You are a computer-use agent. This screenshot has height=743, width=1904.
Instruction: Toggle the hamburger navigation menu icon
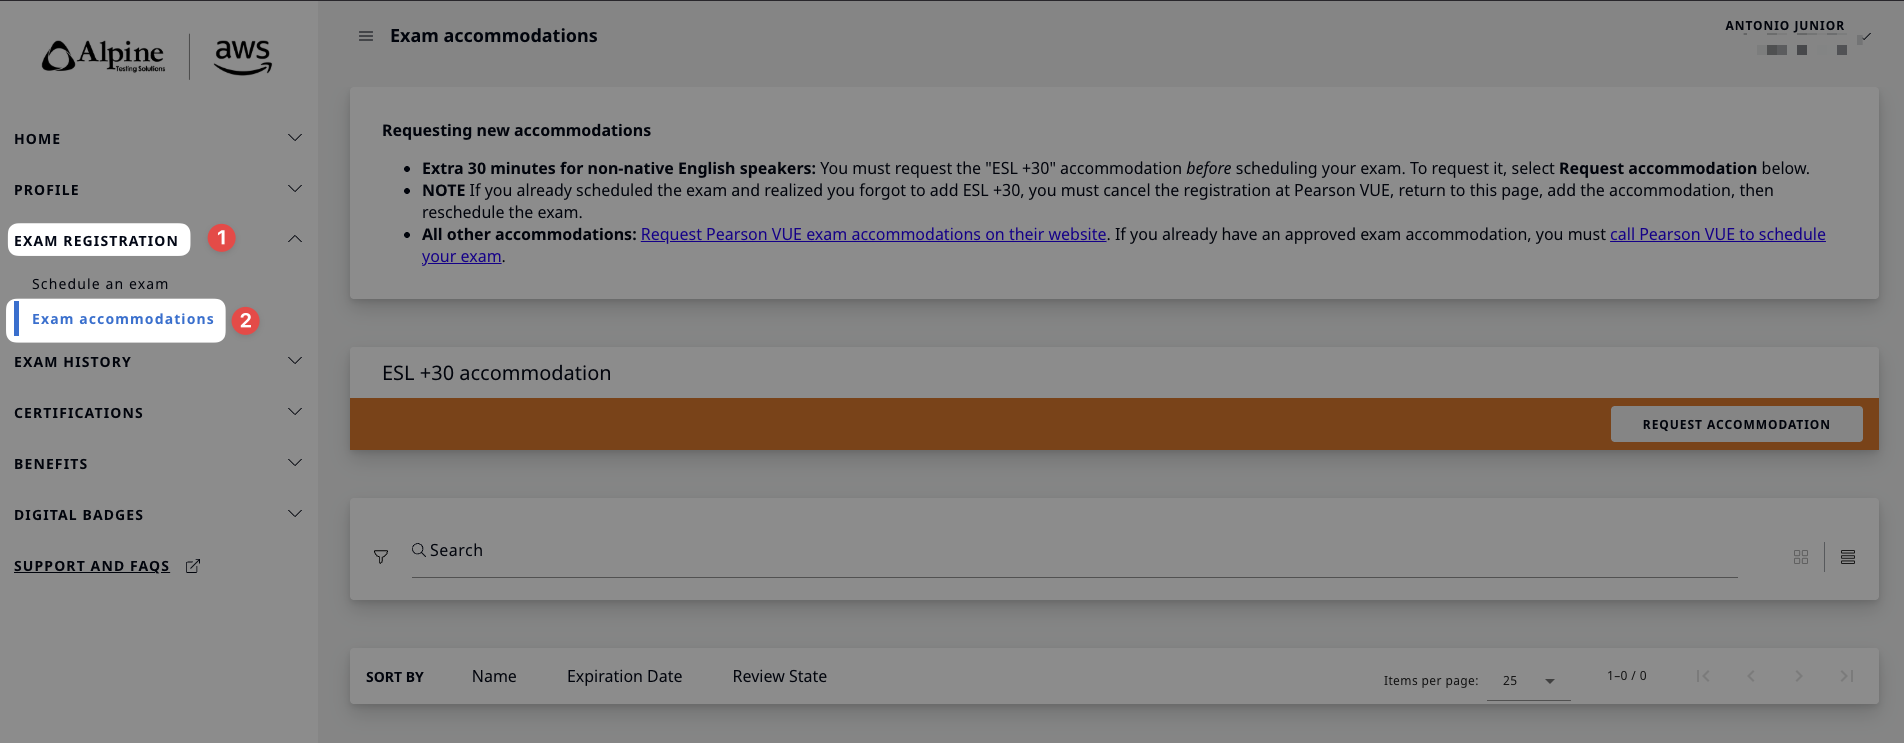[366, 36]
